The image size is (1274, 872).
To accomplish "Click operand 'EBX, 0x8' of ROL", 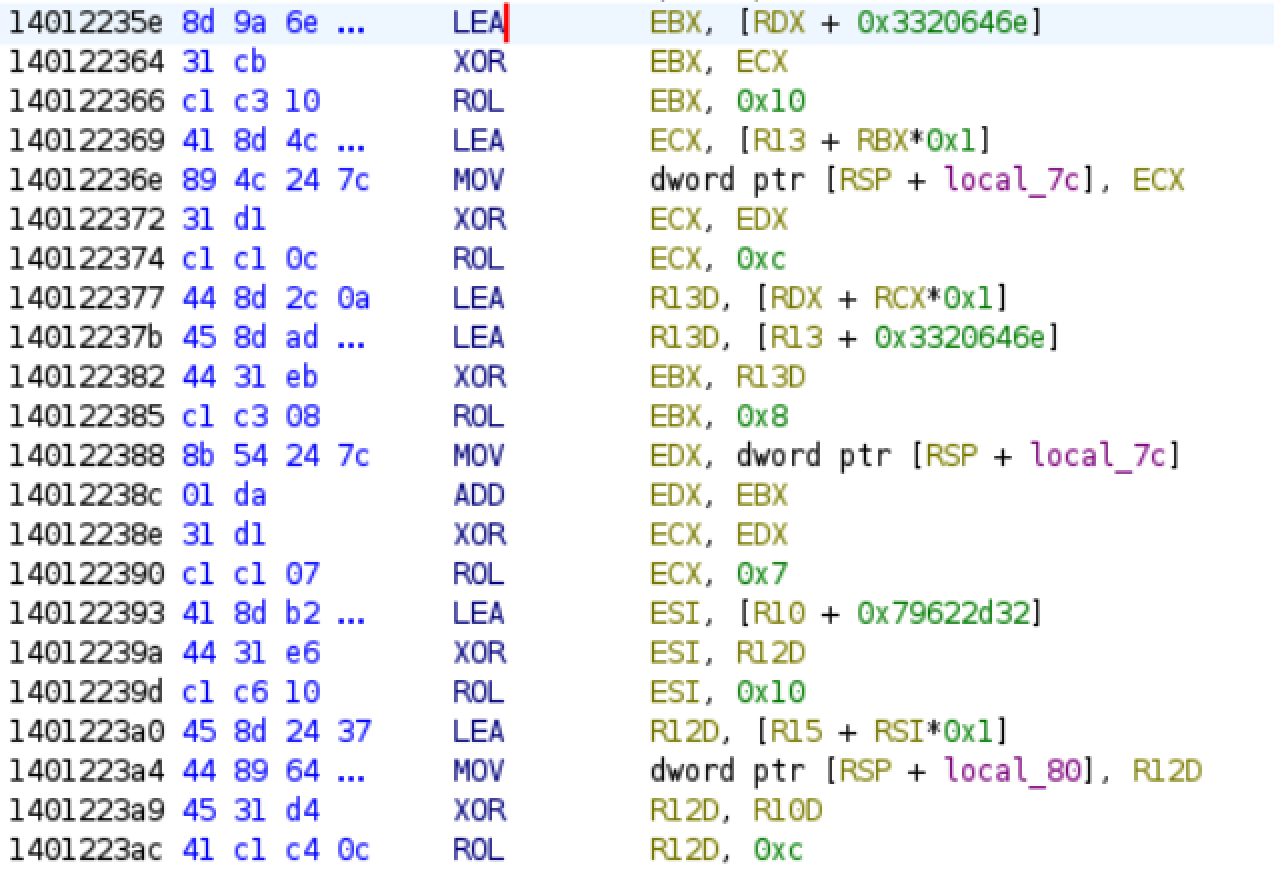I will point(718,416).
